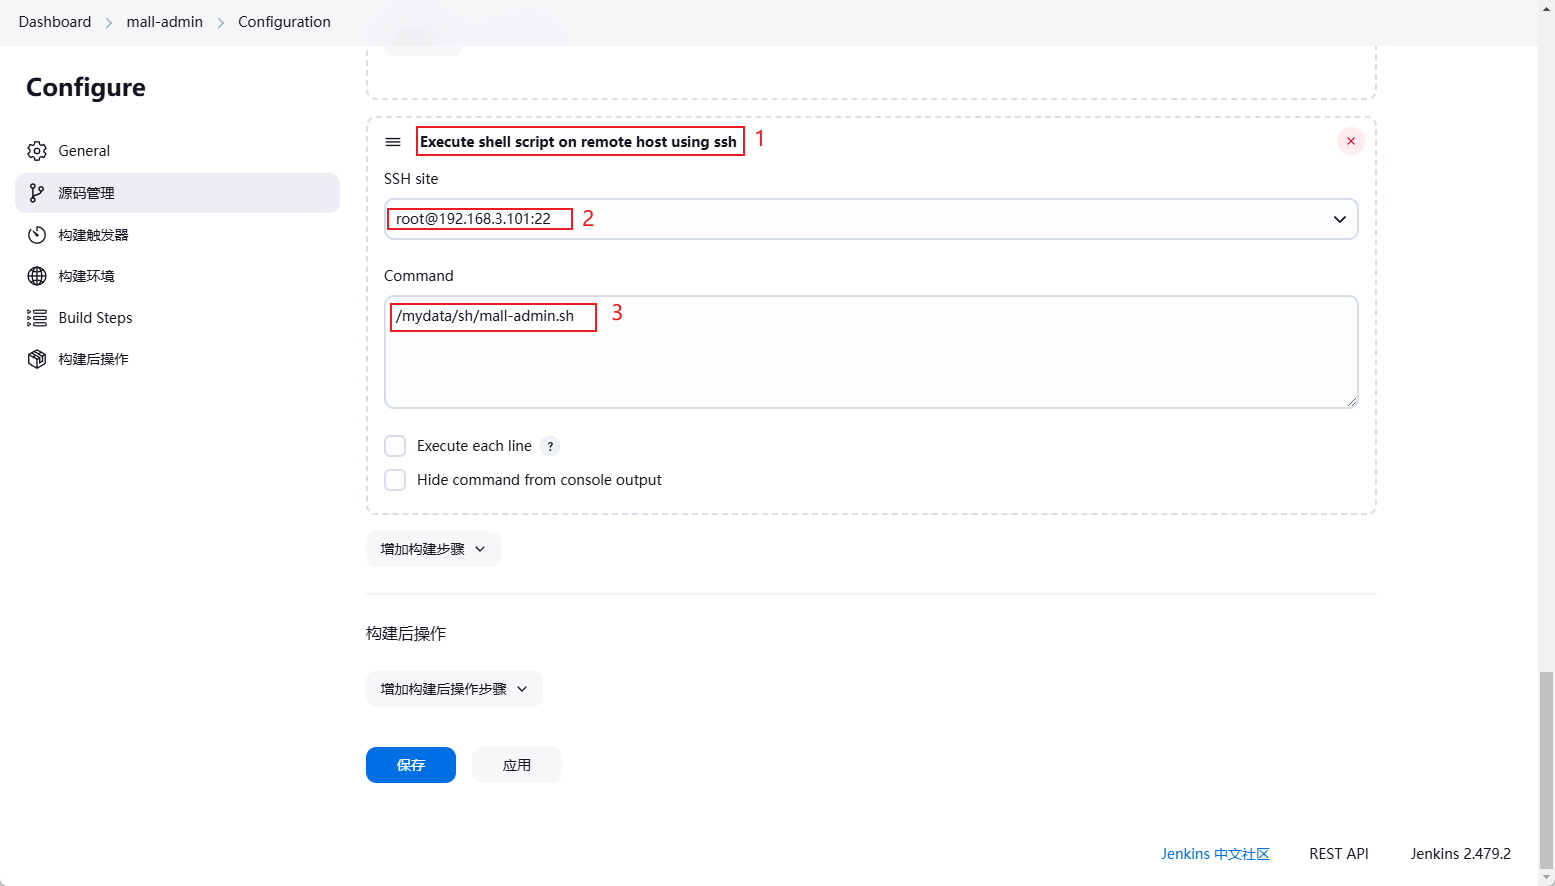Click the General gear icon in sidebar
The image size is (1555, 886).
click(37, 151)
